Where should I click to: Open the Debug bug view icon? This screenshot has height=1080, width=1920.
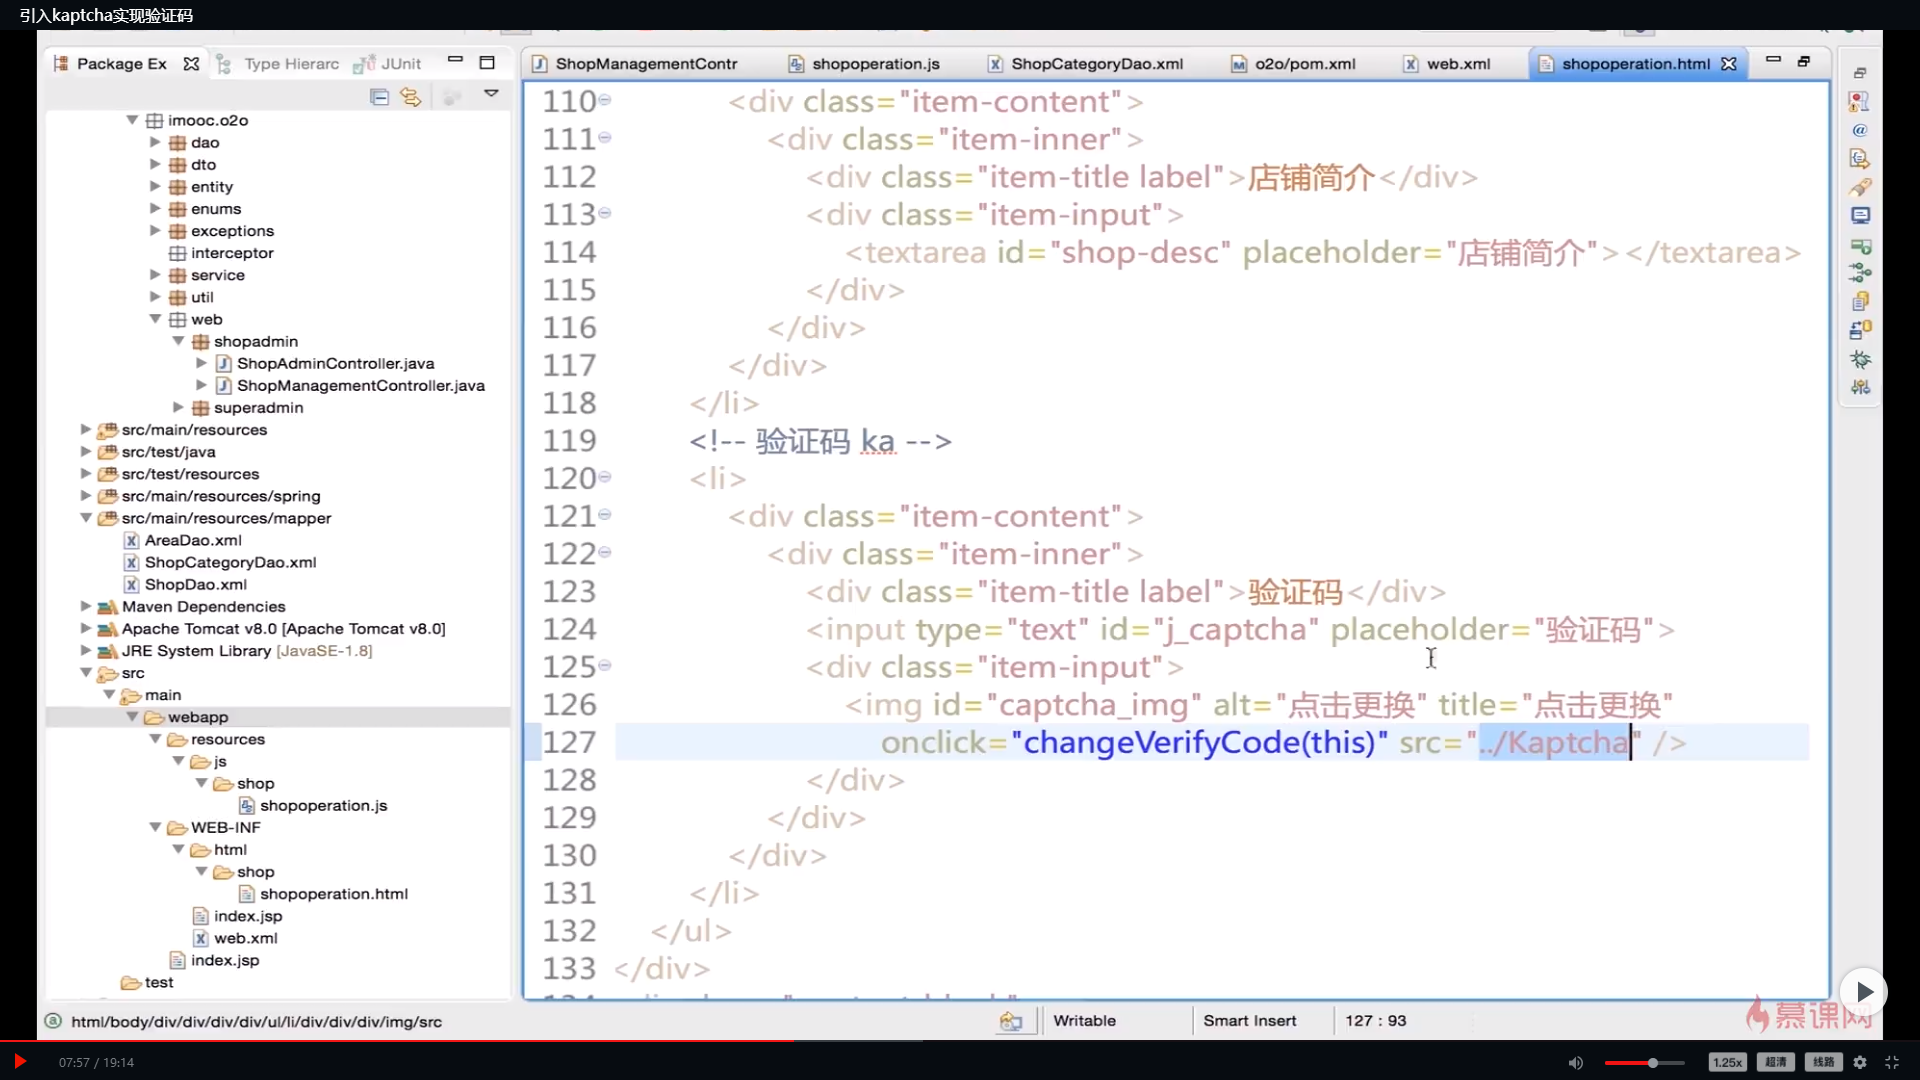point(1860,358)
